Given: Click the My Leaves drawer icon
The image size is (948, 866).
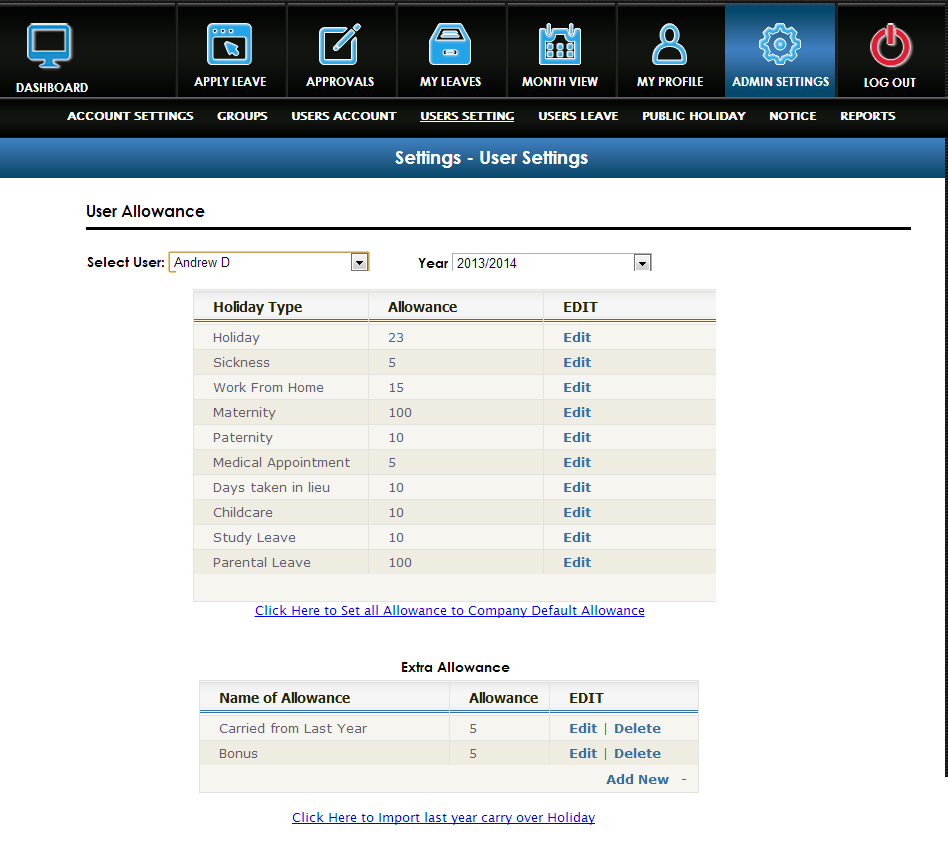Looking at the screenshot, I should tap(450, 44).
